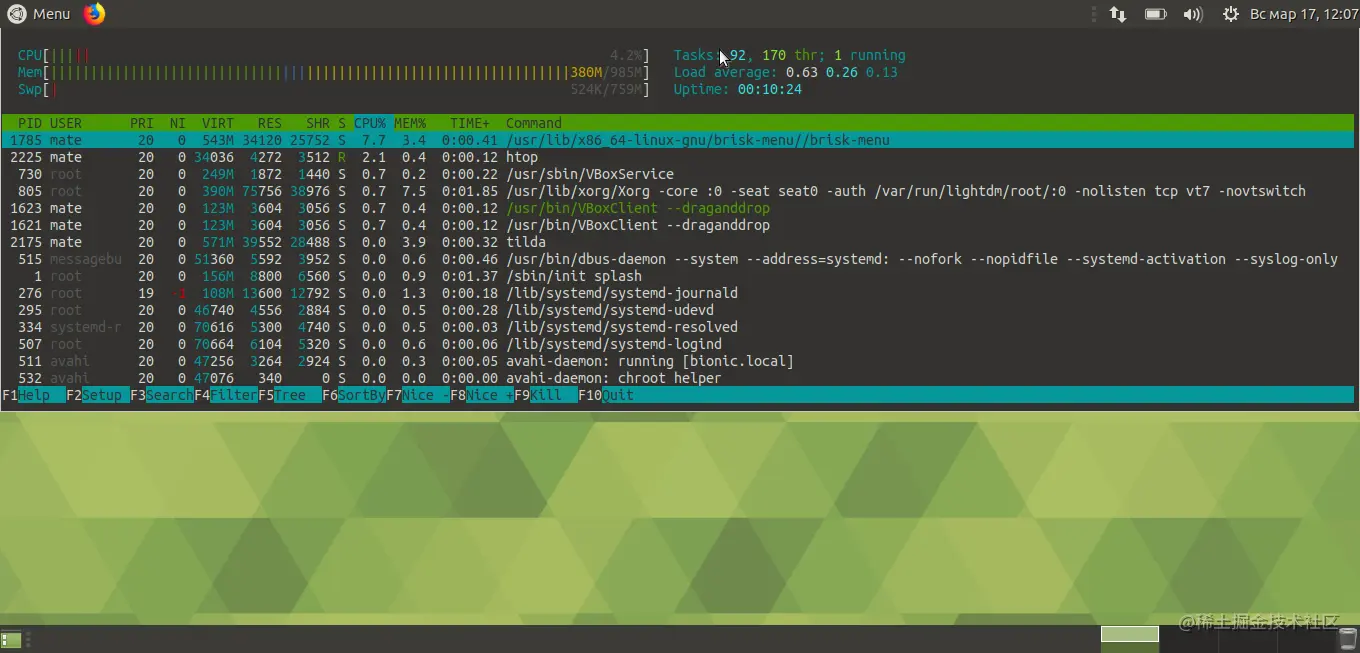Select the dbus-daemon process row

point(678,259)
